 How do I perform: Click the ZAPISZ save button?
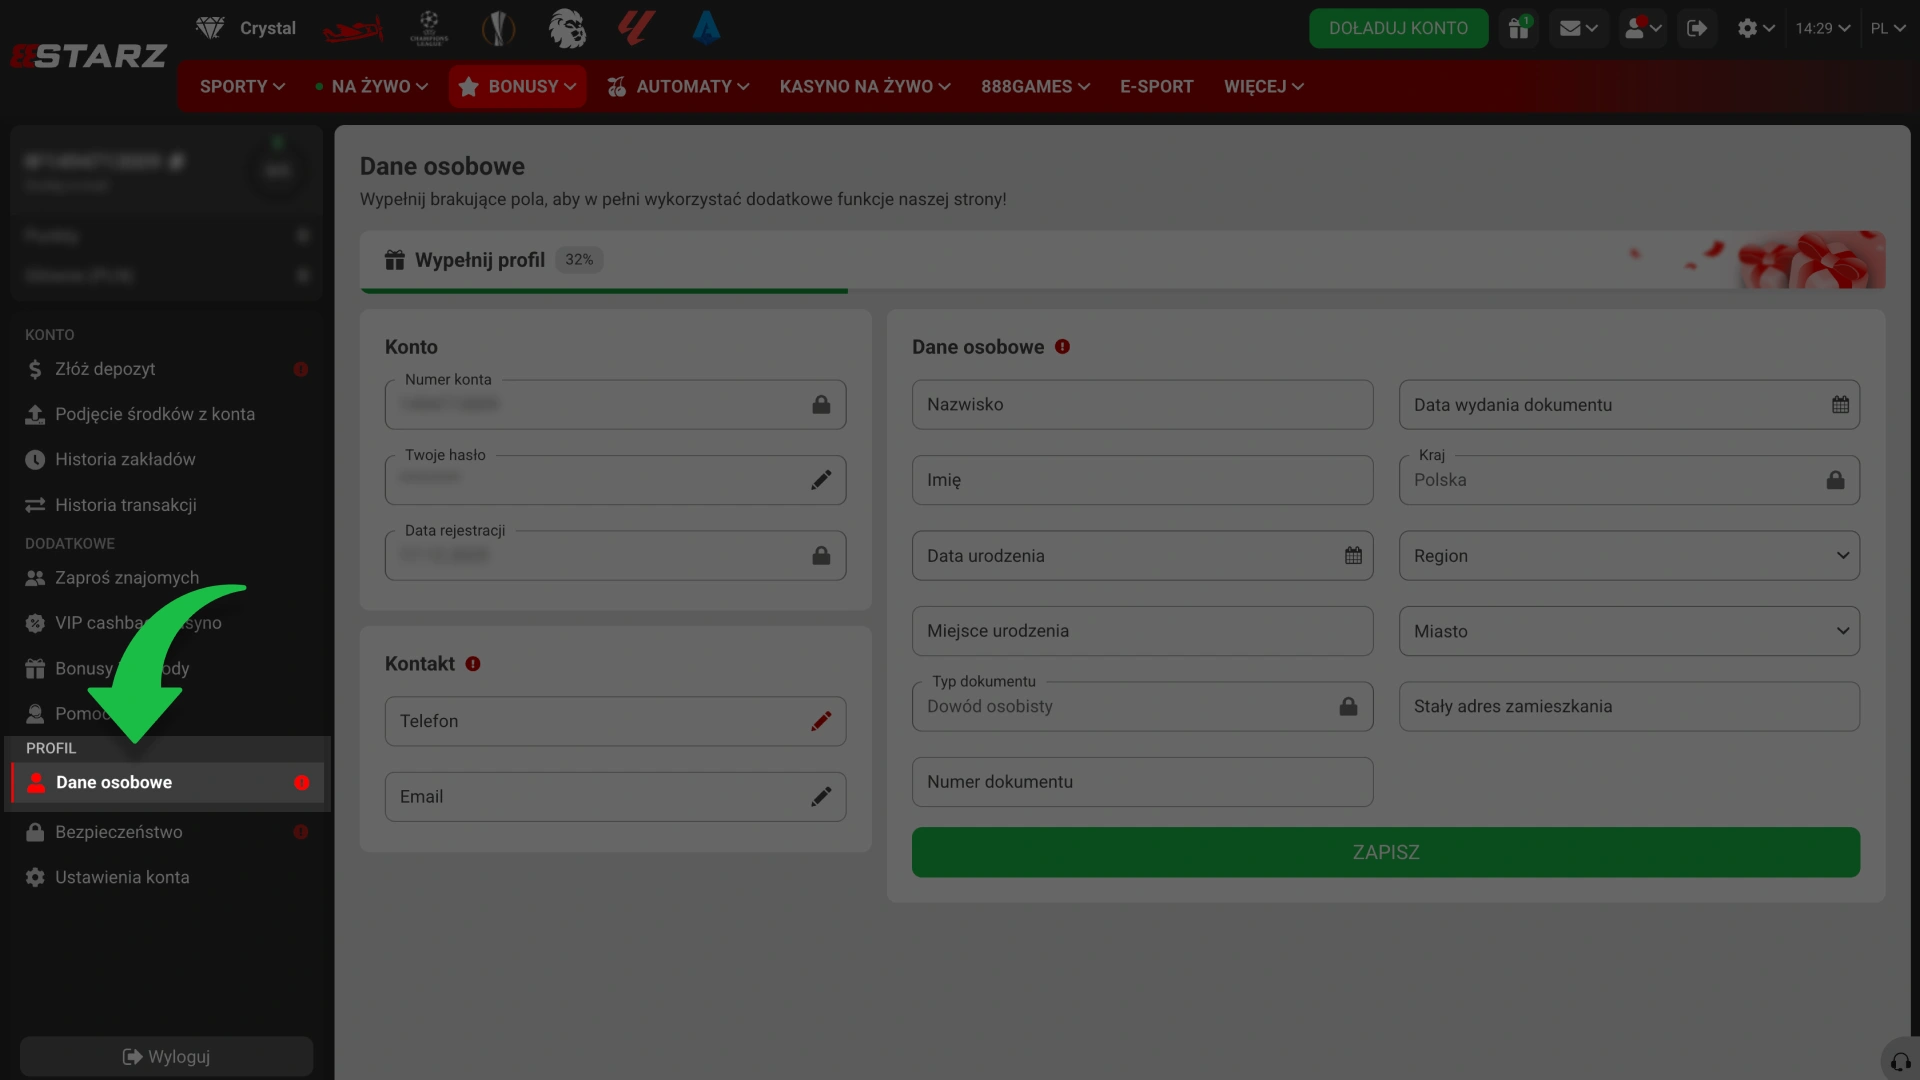click(x=1385, y=852)
